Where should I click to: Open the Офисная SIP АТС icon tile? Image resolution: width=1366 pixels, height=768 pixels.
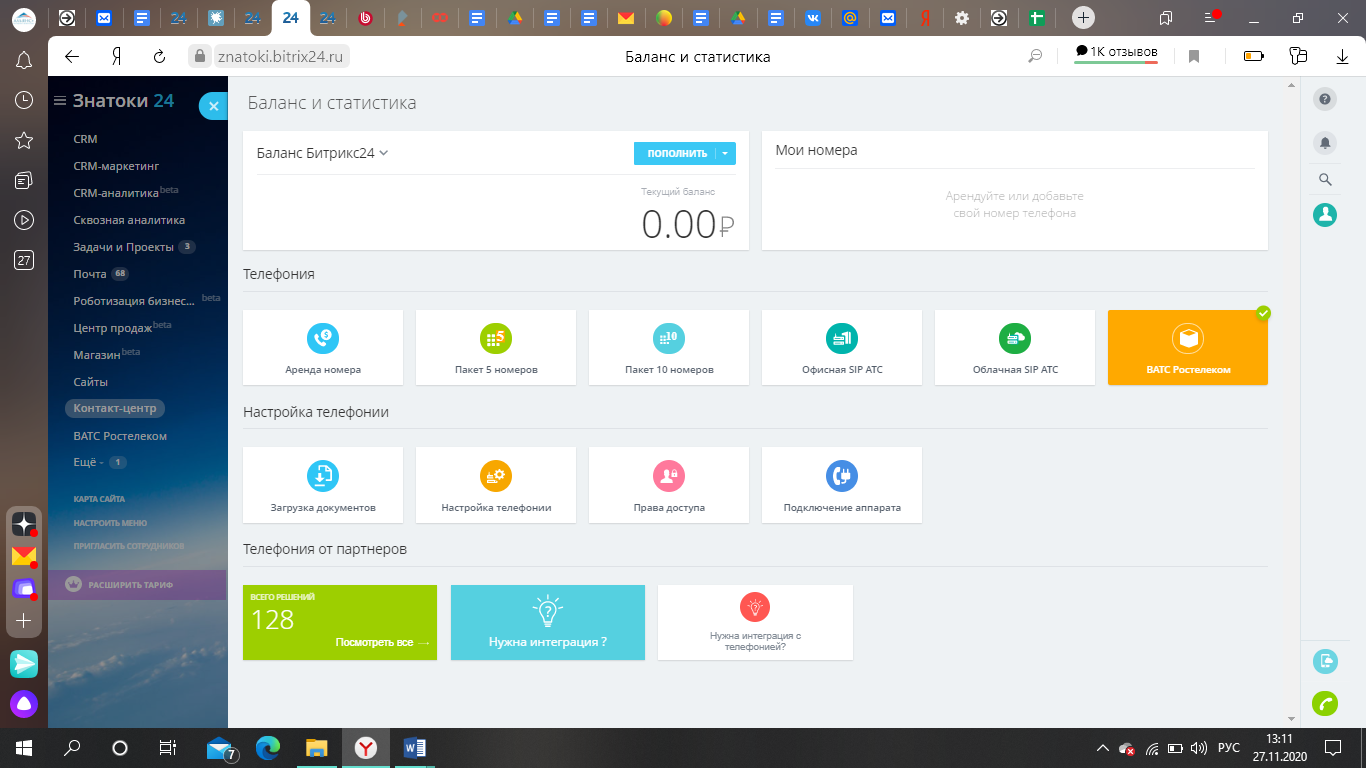coord(842,347)
